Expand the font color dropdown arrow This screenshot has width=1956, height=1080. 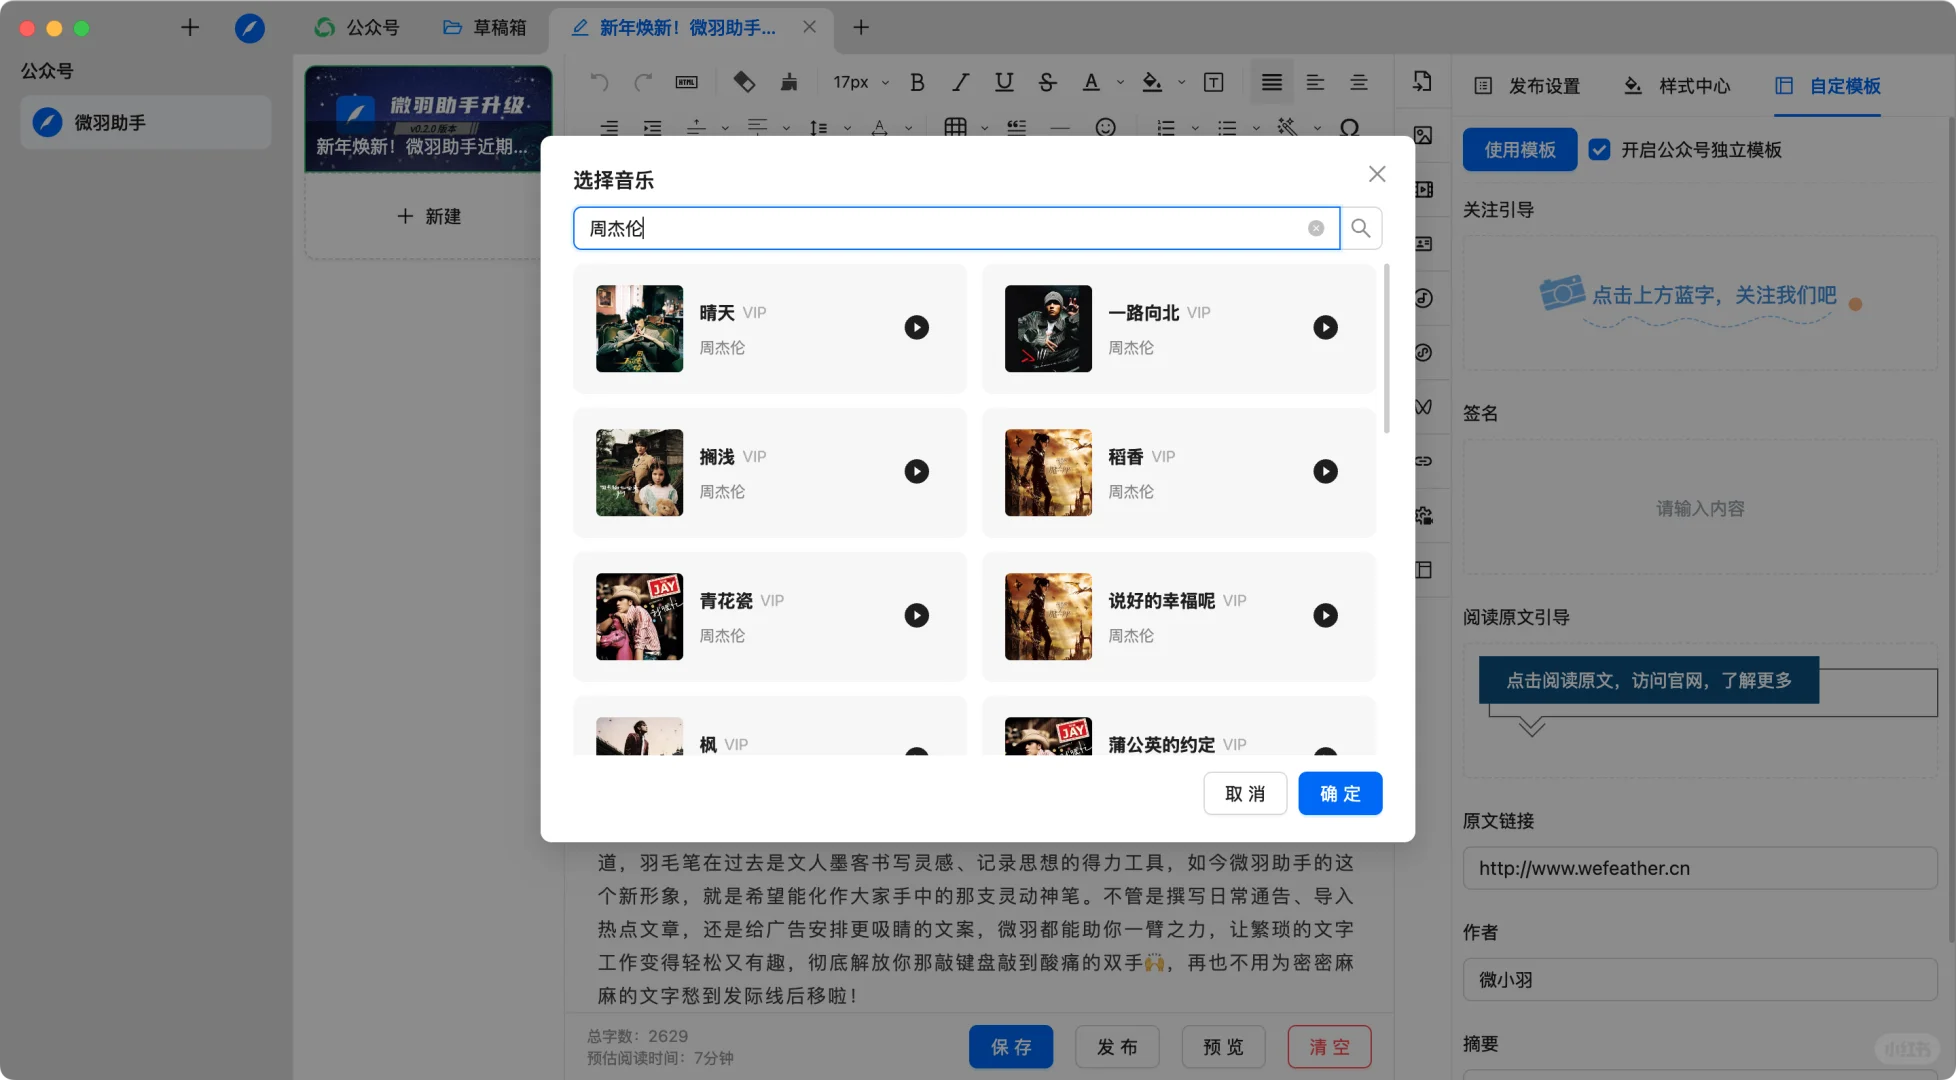tap(1120, 83)
